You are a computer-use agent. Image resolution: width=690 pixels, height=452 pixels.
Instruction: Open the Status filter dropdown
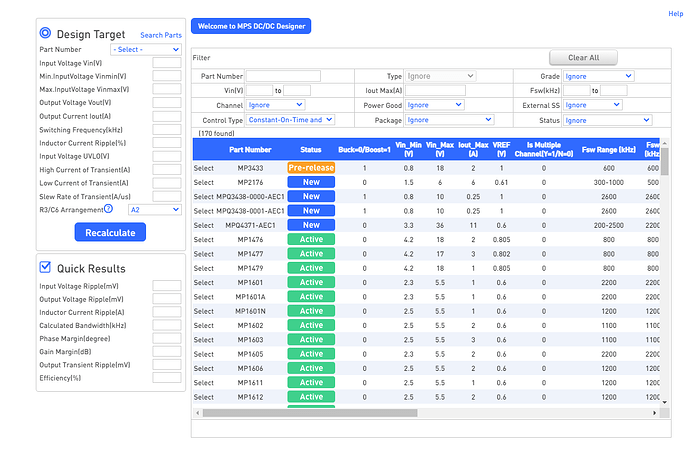pyautogui.click(x=607, y=120)
